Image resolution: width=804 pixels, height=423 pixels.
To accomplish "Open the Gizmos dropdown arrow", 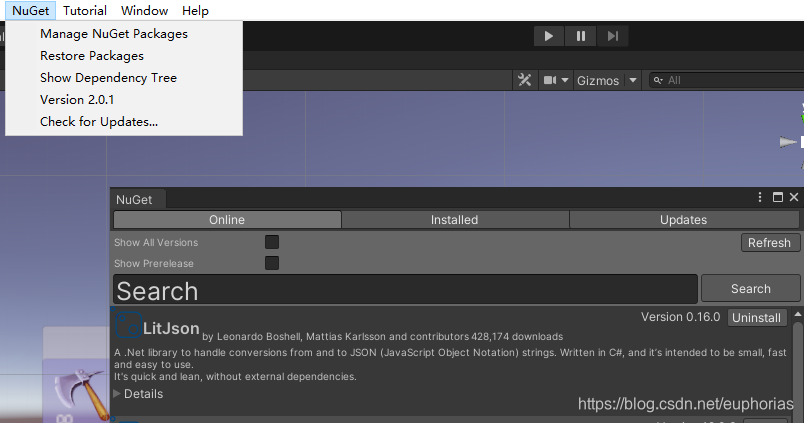I will pyautogui.click(x=633, y=80).
